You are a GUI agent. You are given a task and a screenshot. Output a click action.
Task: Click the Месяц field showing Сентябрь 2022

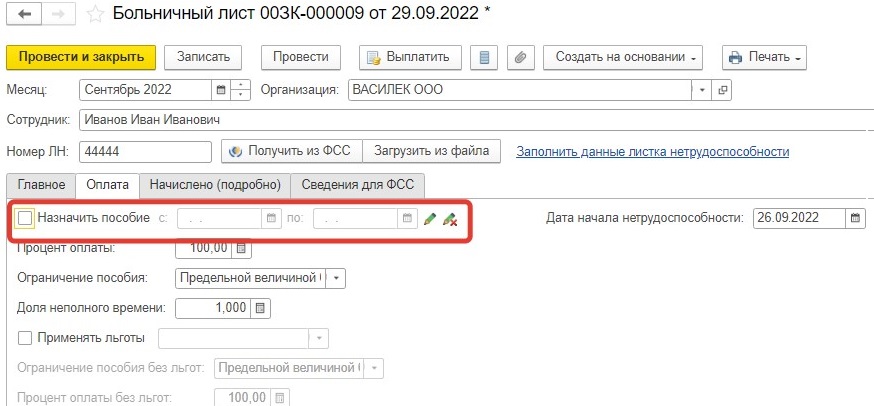147,90
